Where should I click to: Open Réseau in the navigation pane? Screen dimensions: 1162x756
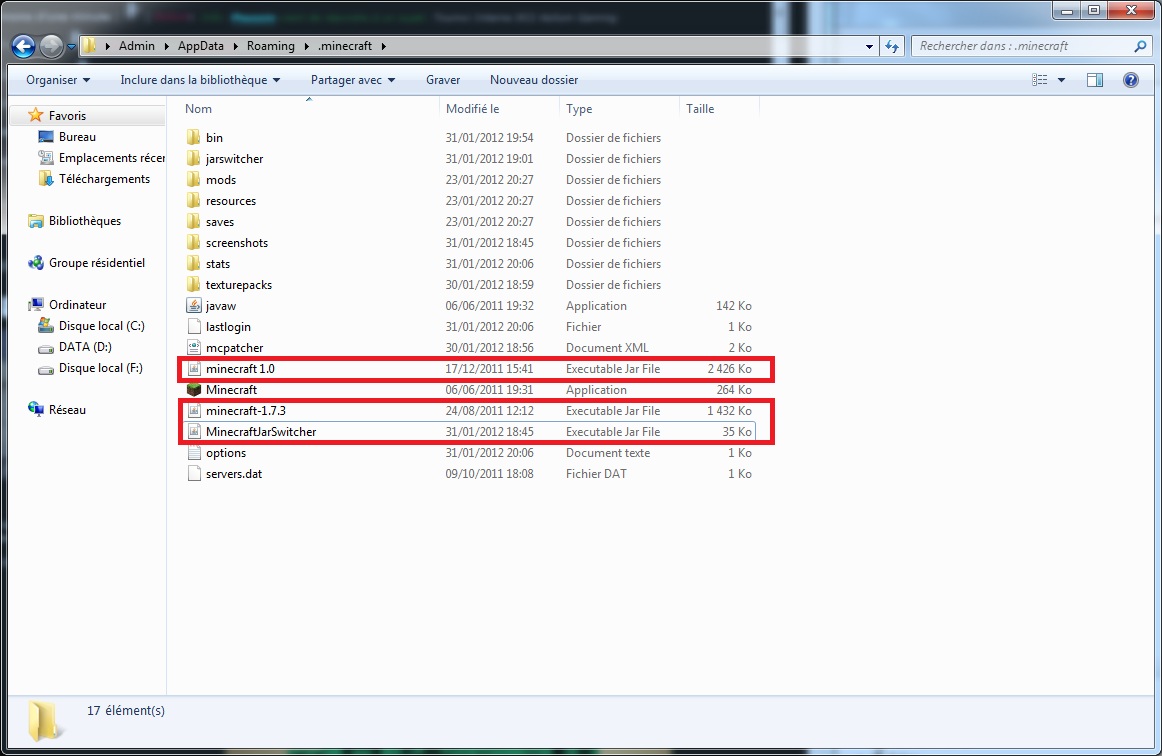[x=67, y=410]
